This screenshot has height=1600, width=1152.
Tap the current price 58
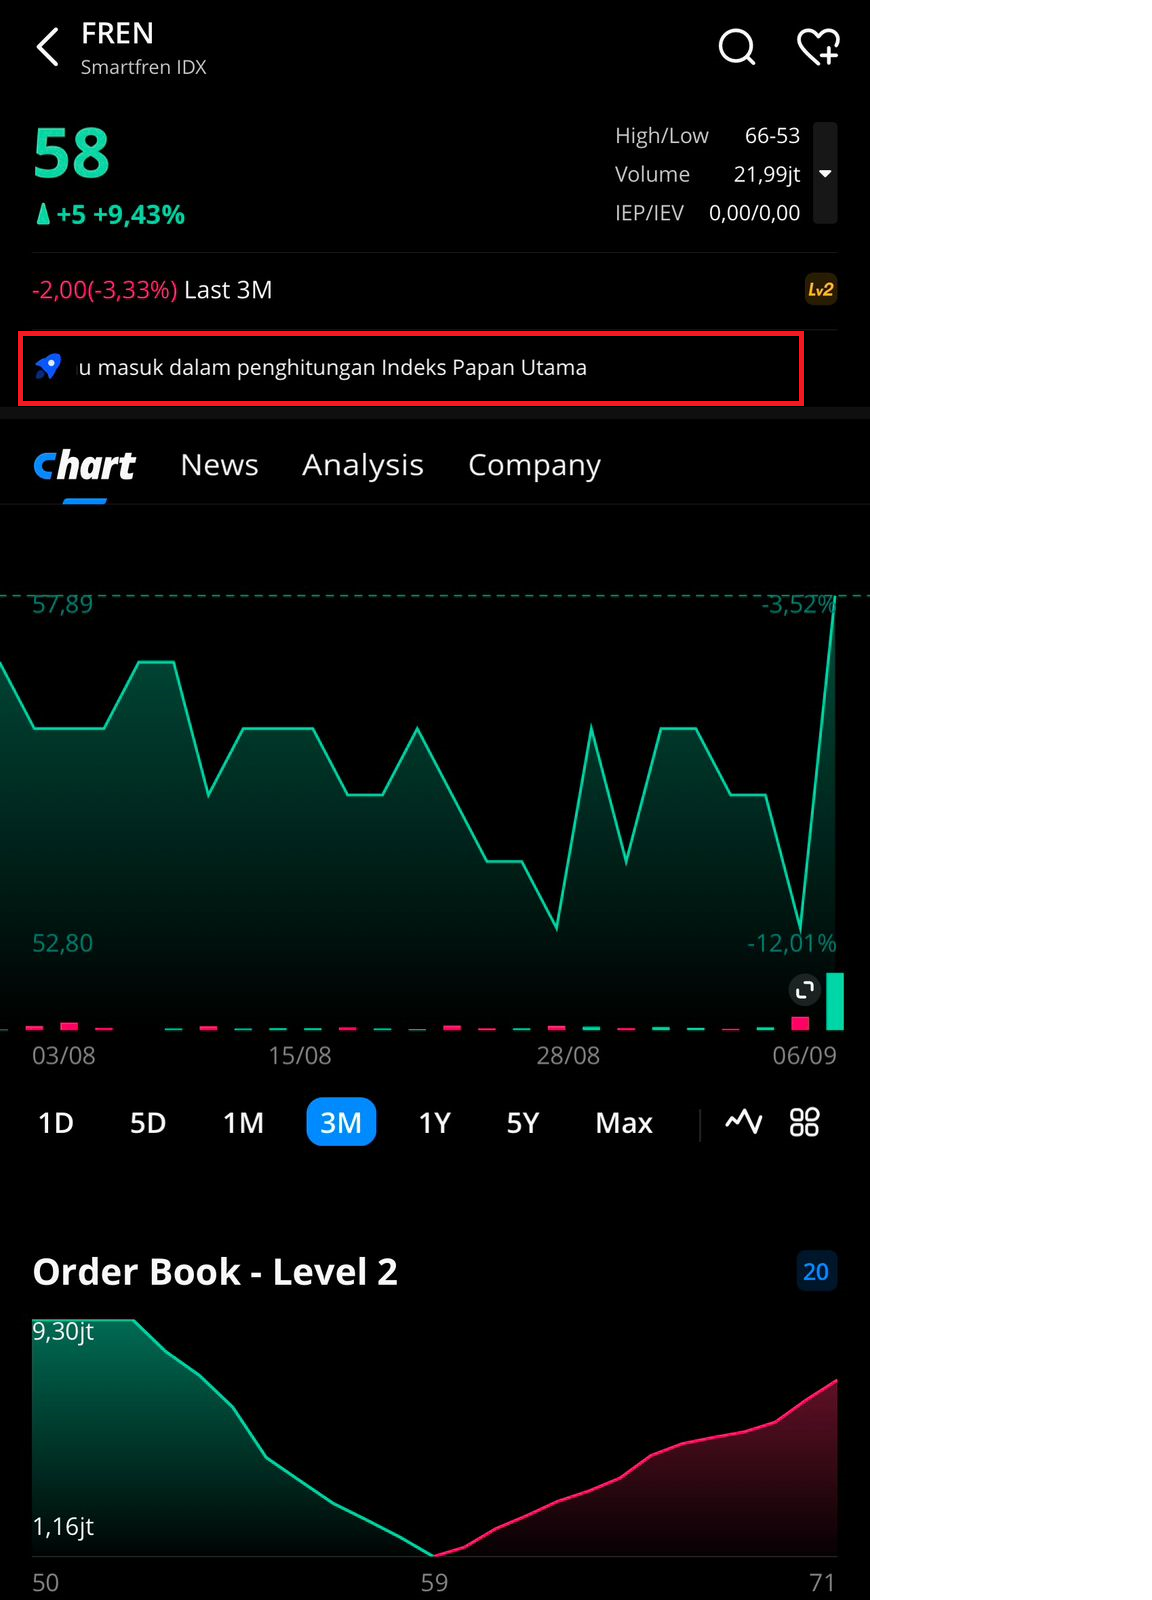click(71, 154)
